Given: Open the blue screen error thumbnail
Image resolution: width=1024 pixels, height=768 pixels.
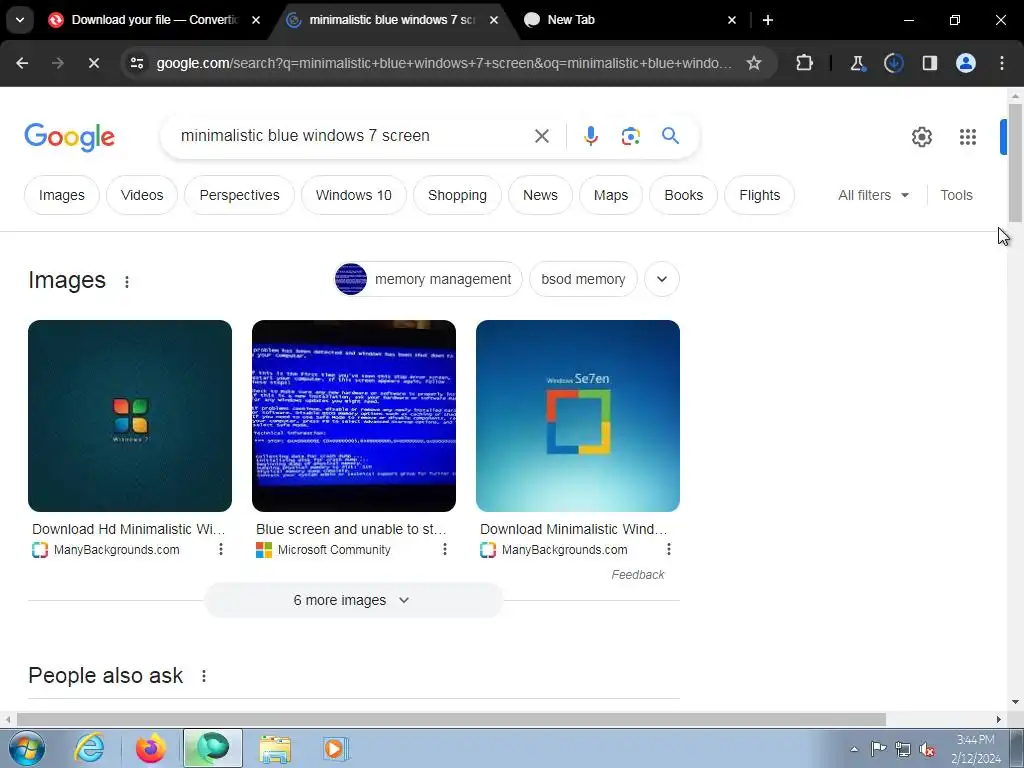Looking at the screenshot, I should (354, 416).
